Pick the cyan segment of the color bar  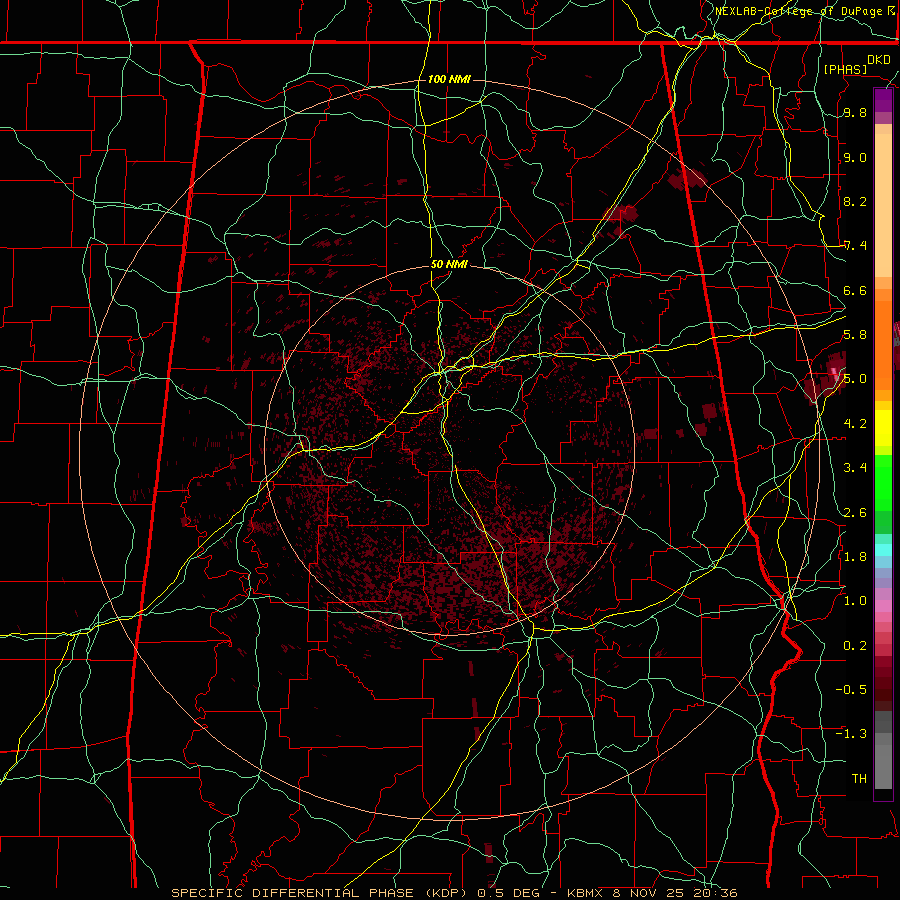[x=883, y=550]
